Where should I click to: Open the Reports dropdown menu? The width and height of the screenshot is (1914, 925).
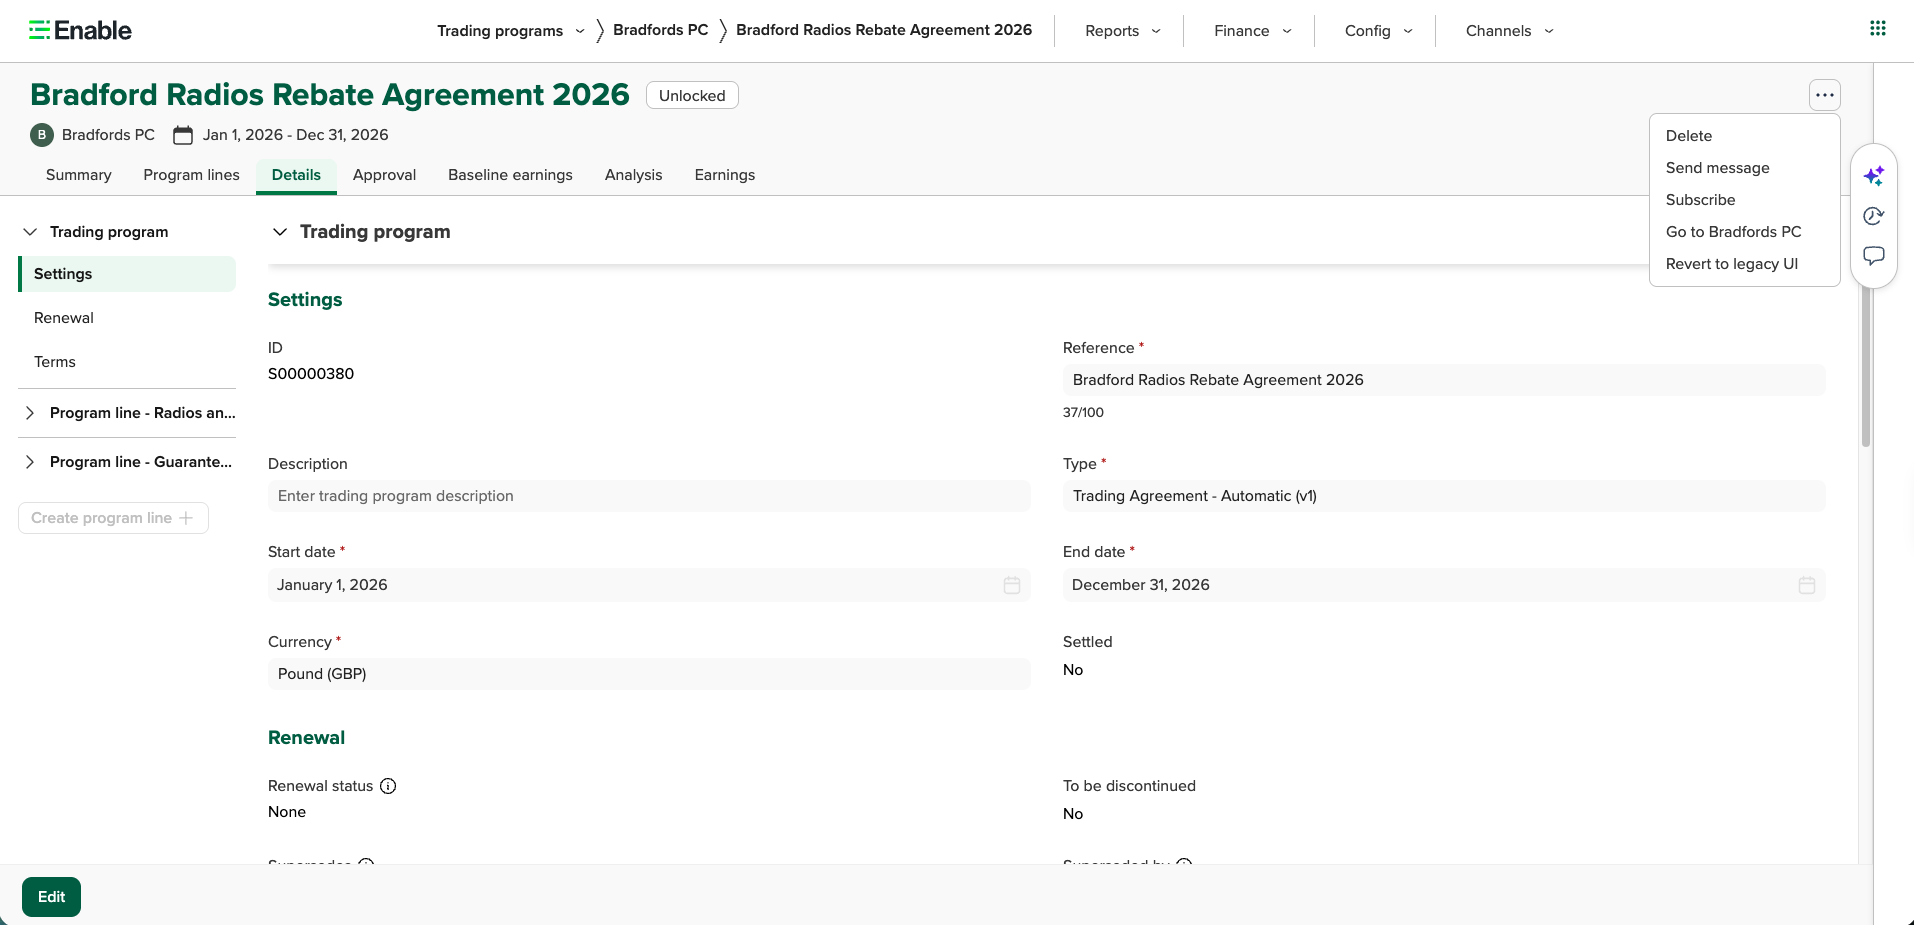(1122, 31)
